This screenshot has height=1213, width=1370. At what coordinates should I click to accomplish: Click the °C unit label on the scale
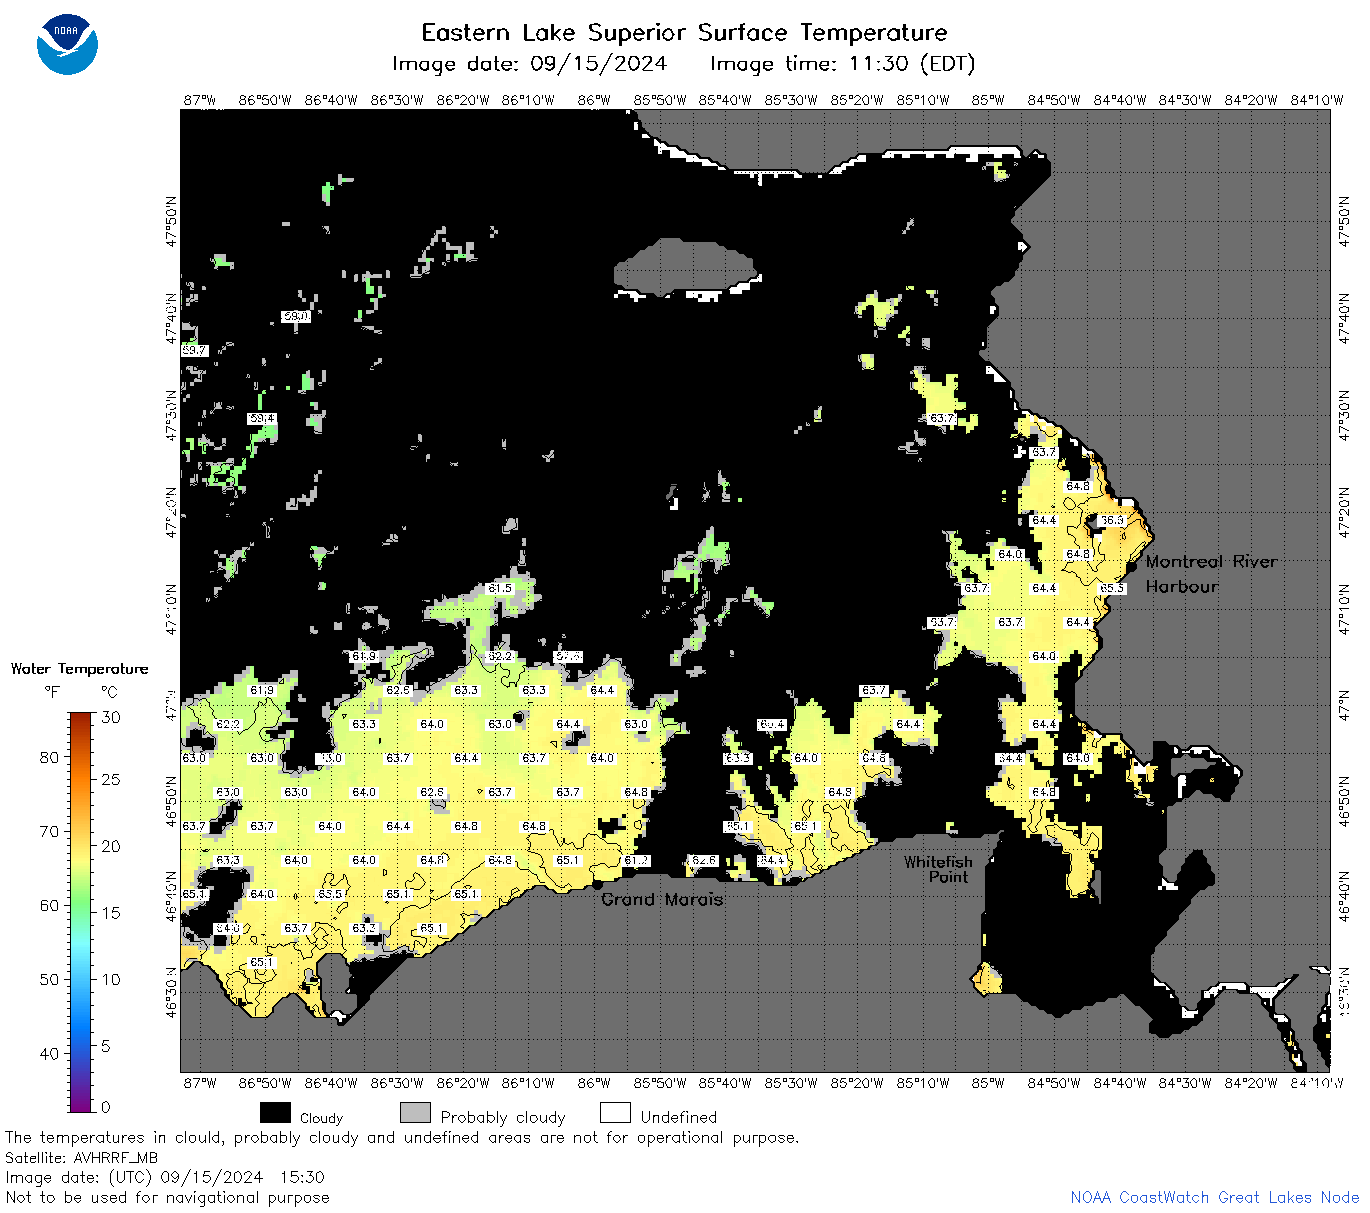click(109, 692)
